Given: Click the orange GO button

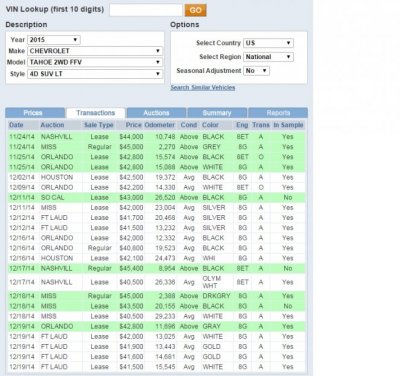Looking at the screenshot, I should click(x=196, y=10).
